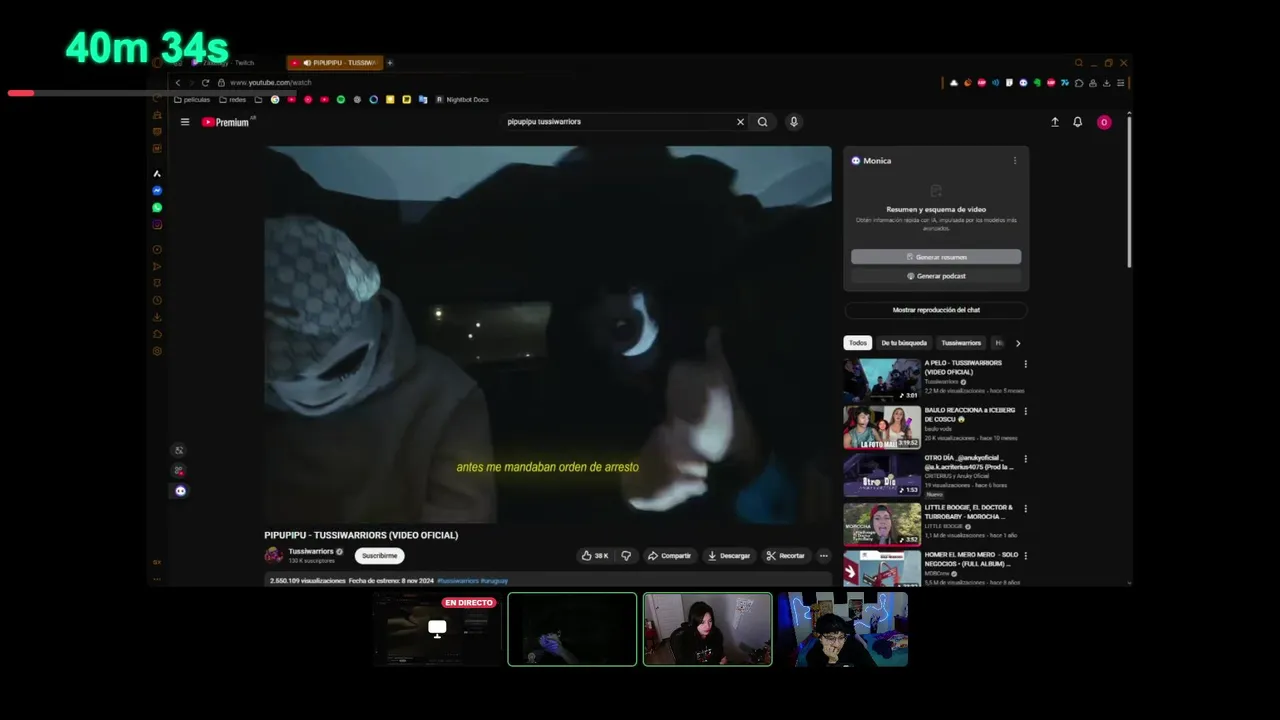Open sidebar history clock icon

coord(157,300)
